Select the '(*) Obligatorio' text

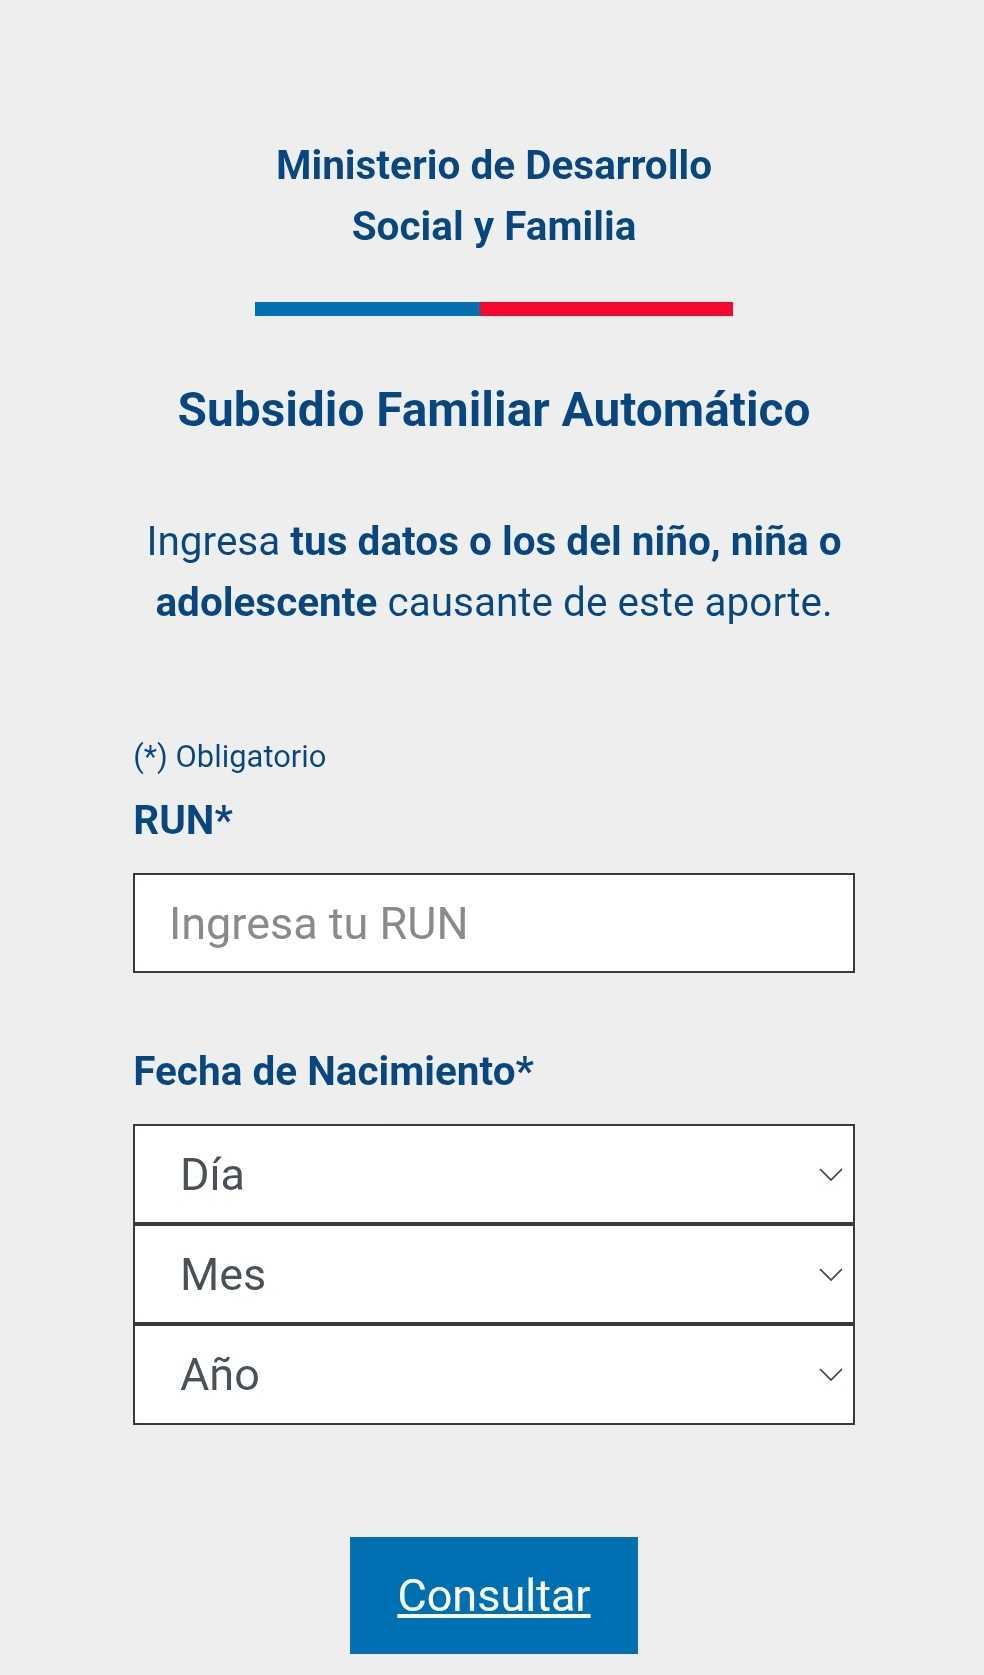coord(229,756)
